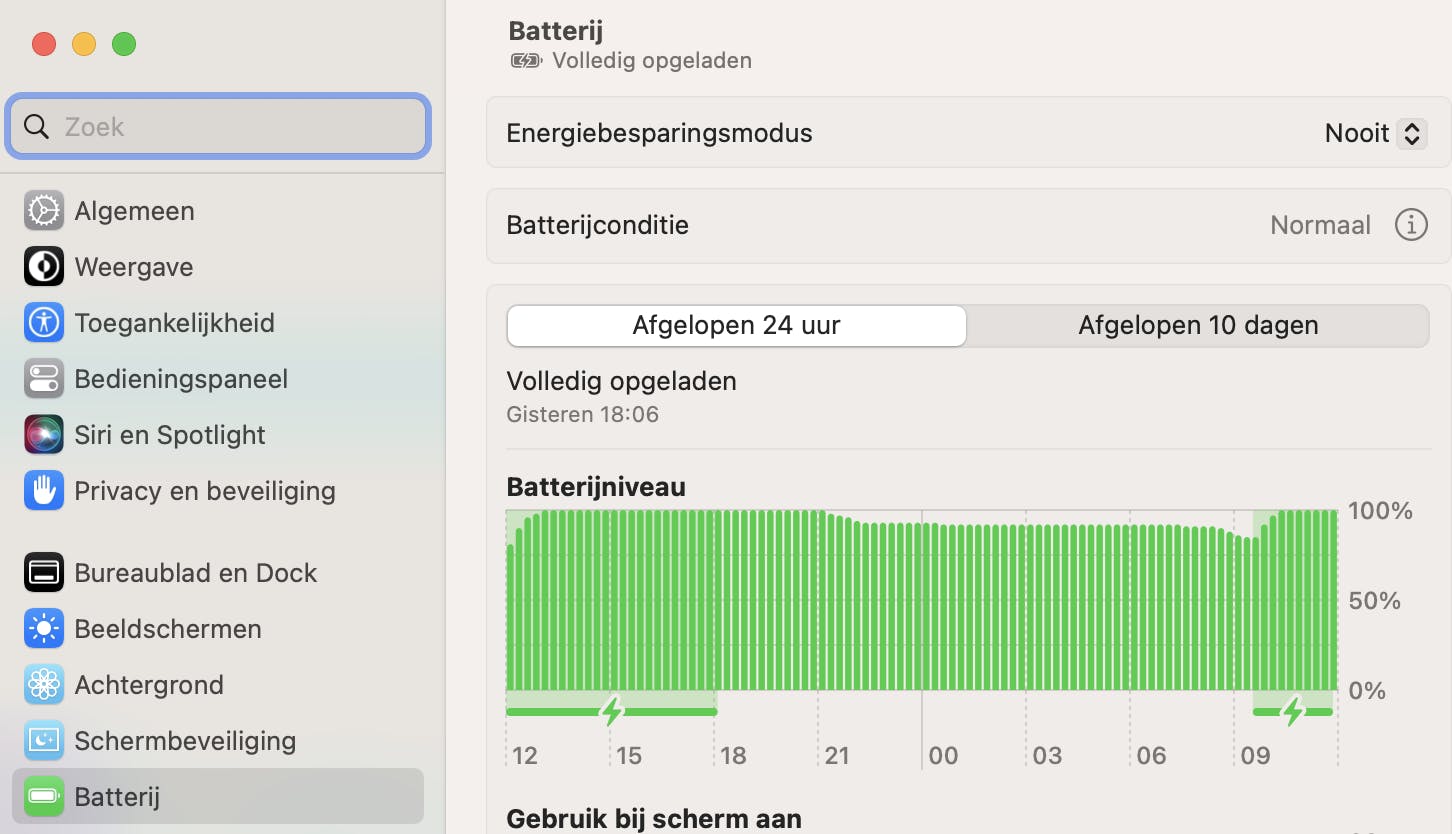Select the Schermbeveiliging icon
1452x834 pixels.
click(x=44, y=741)
